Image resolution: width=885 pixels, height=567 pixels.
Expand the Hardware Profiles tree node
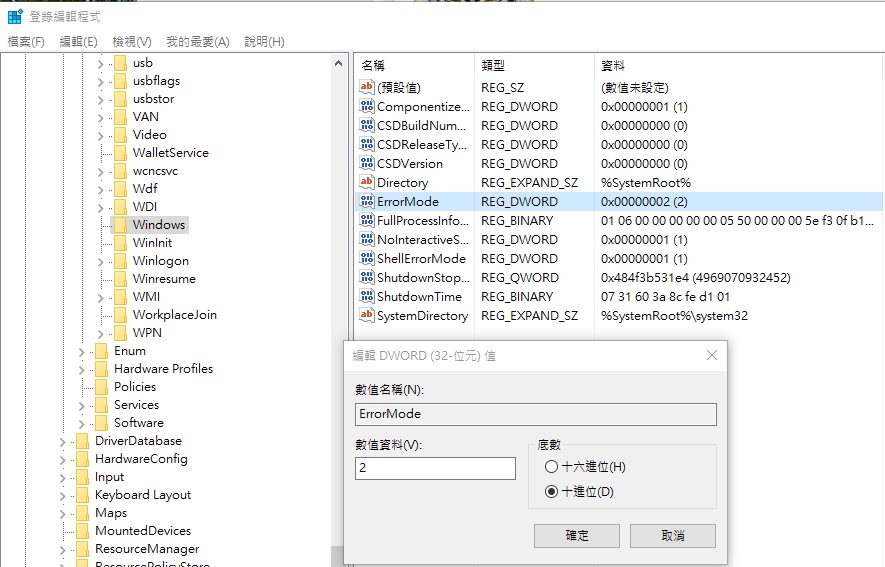tap(81, 369)
